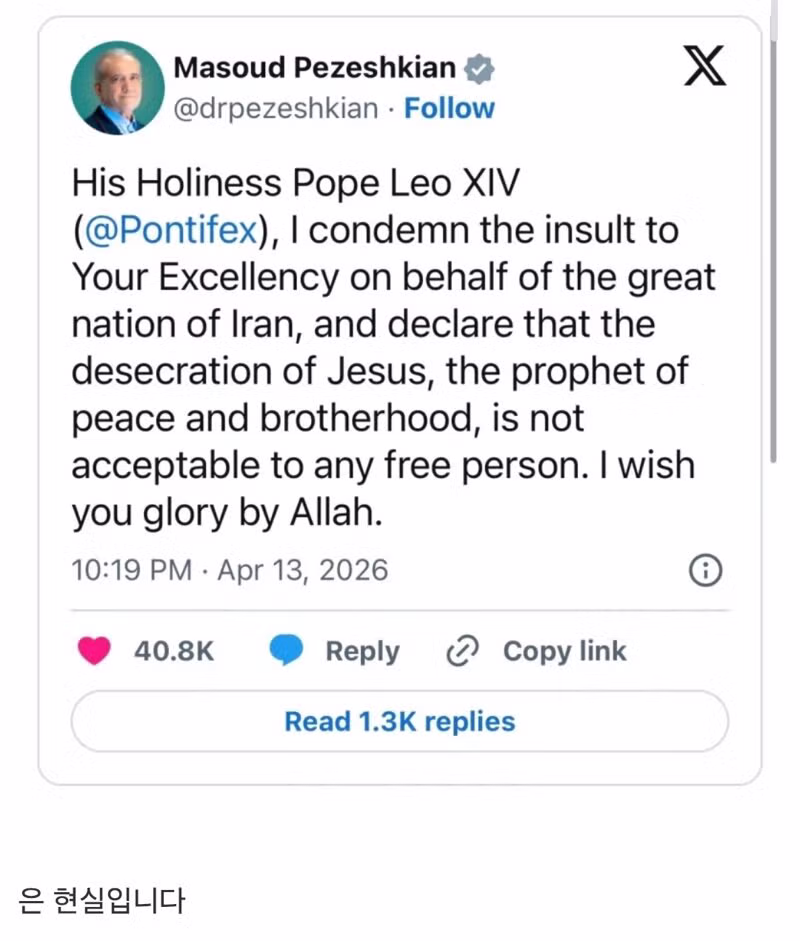
Task: Click the blue verified badge
Action: pyautogui.click(x=480, y=69)
